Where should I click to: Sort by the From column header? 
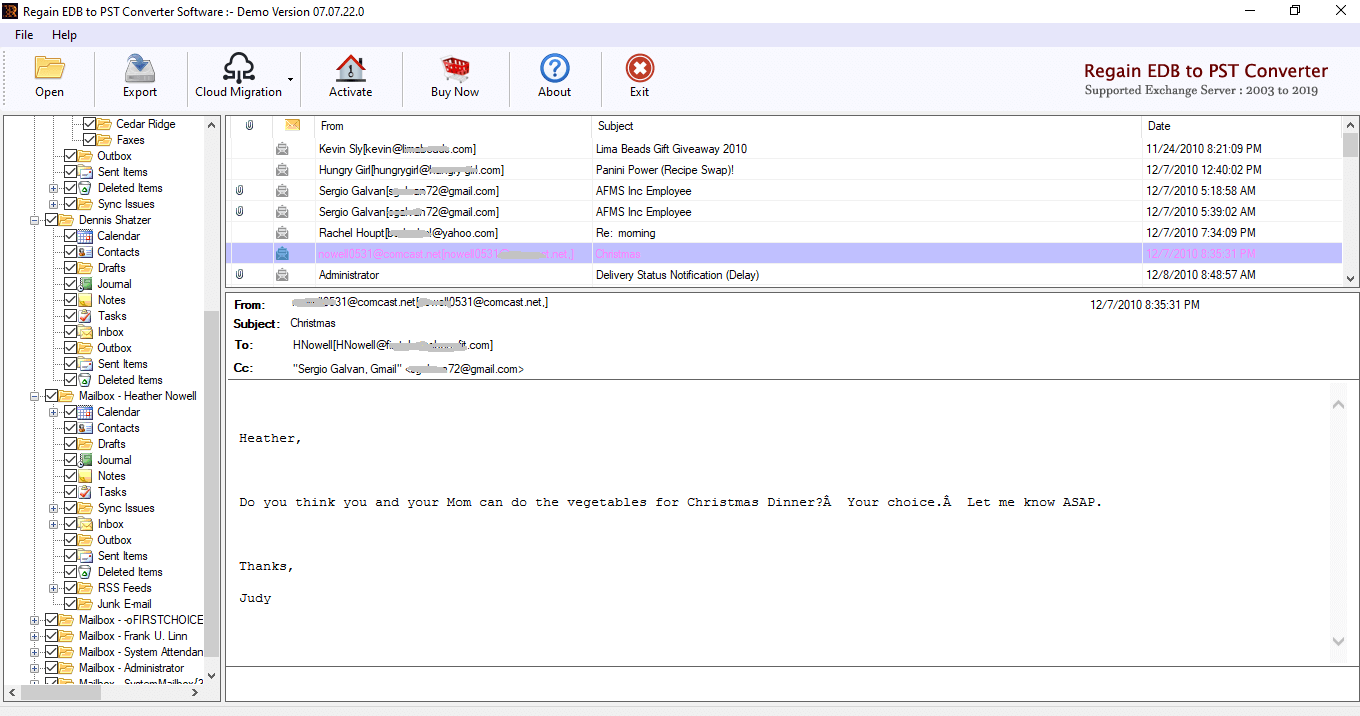pos(453,126)
